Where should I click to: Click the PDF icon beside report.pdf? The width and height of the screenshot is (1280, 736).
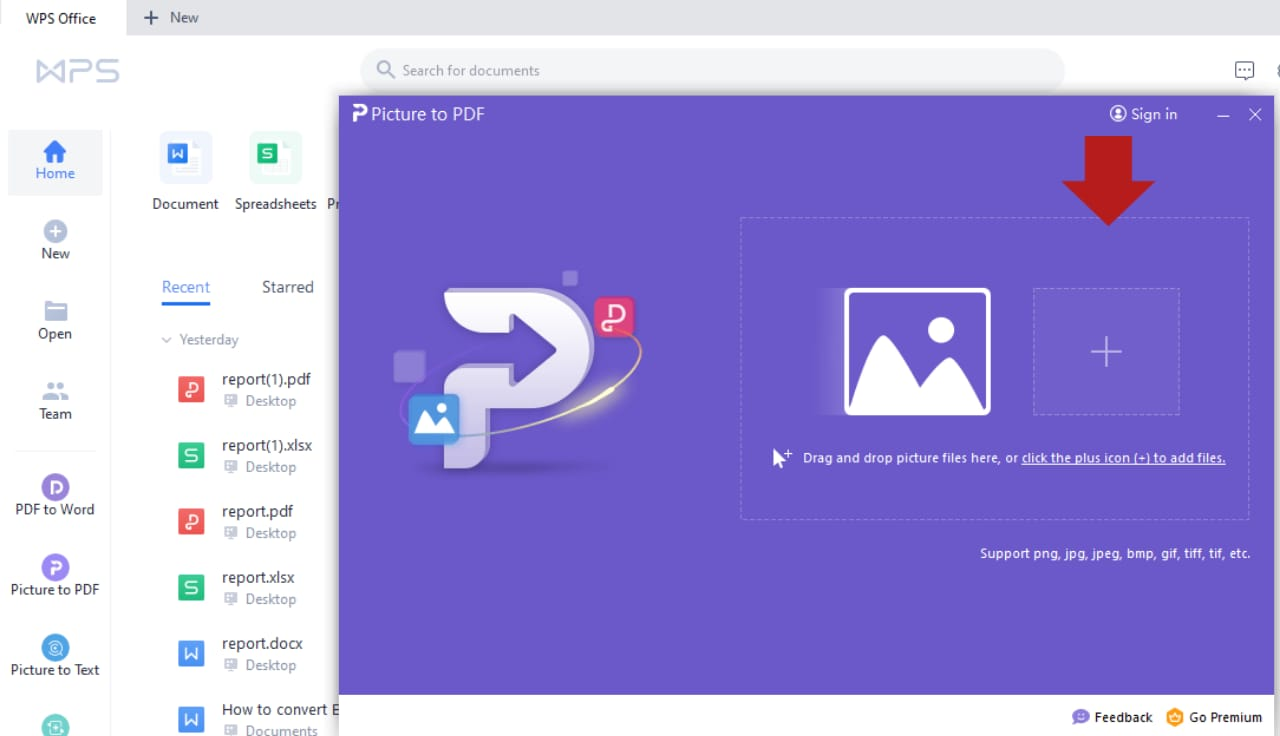[x=191, y=522]
